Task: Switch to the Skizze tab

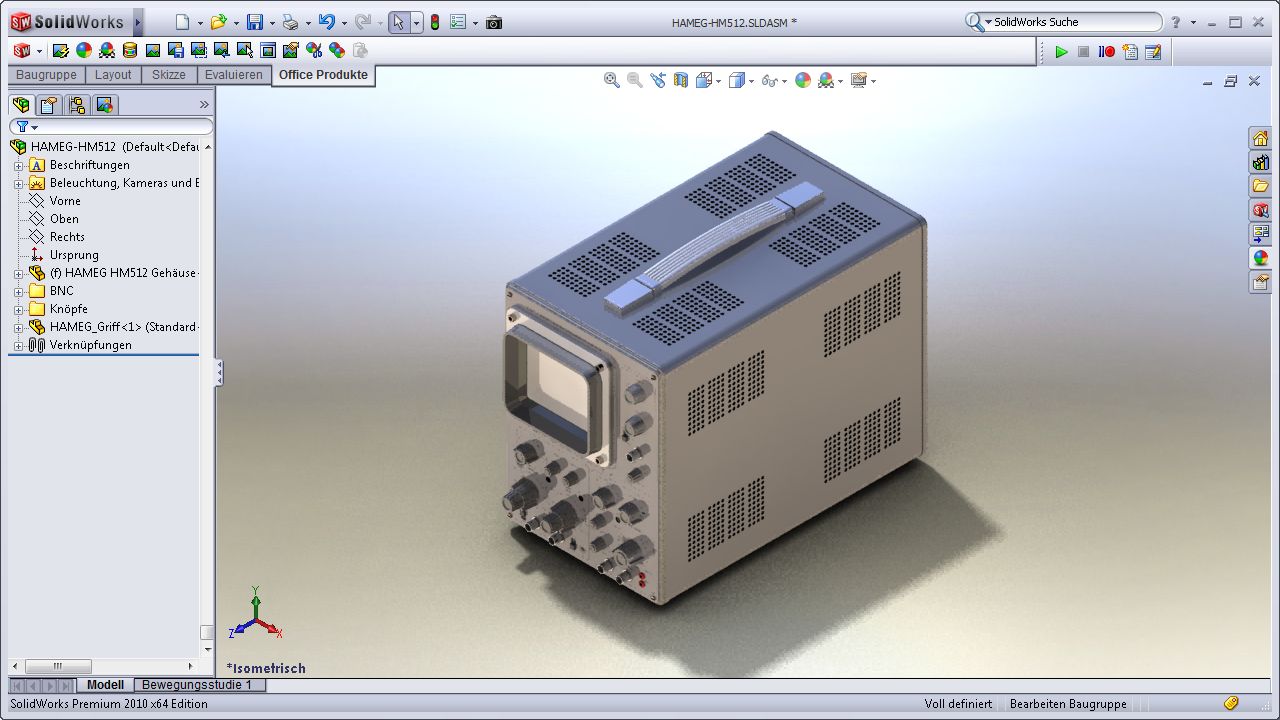Action: pos(169,75)
